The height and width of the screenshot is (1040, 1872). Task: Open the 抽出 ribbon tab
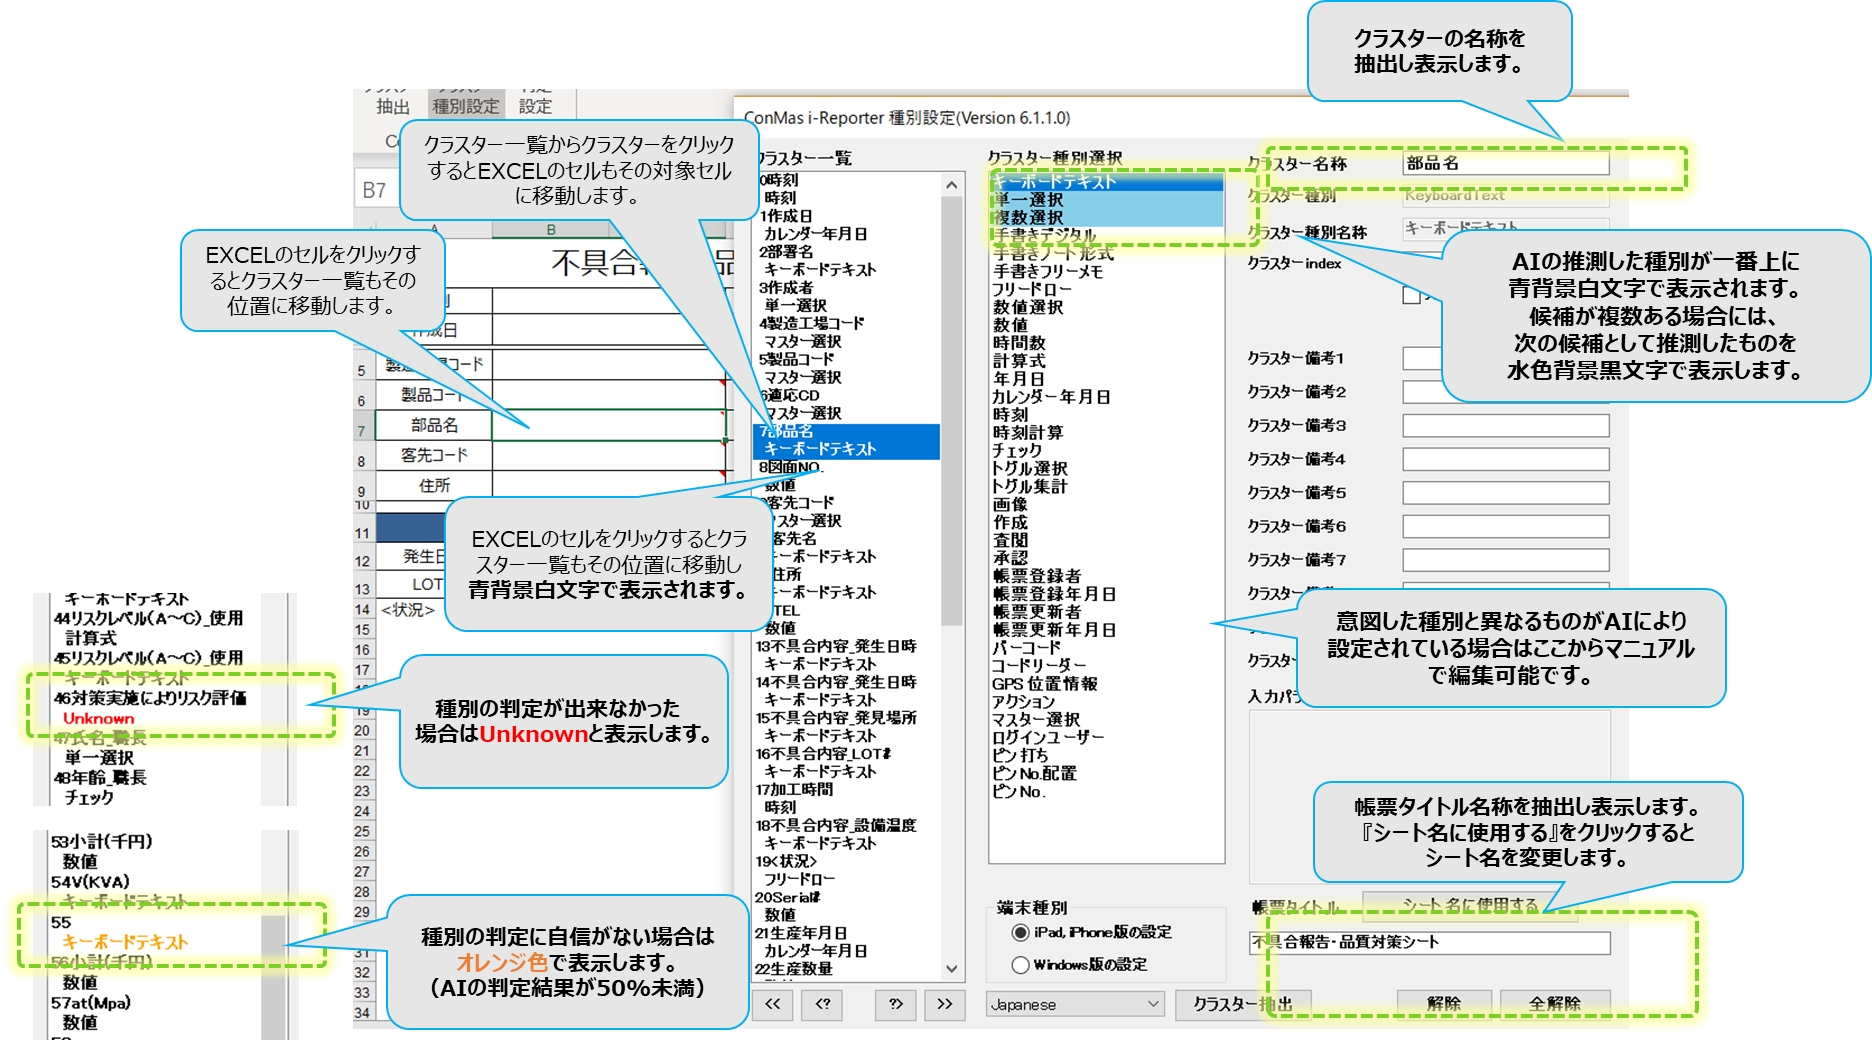click(393, 106)
